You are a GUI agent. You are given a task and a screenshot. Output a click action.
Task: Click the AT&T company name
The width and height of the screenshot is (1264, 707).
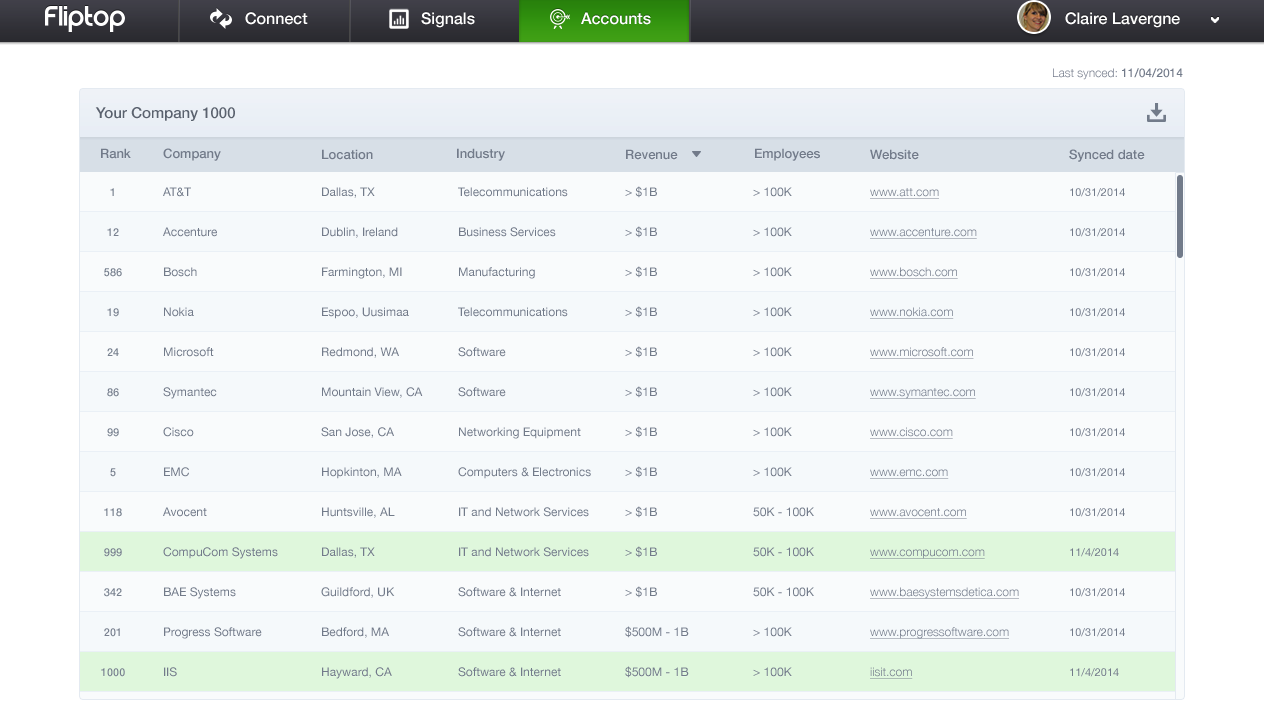click(177, 192)
